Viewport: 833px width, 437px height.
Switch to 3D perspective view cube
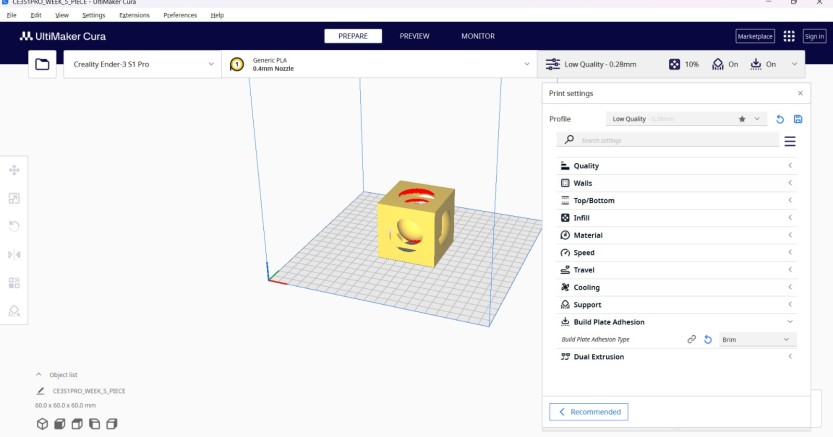click(42, 424)
